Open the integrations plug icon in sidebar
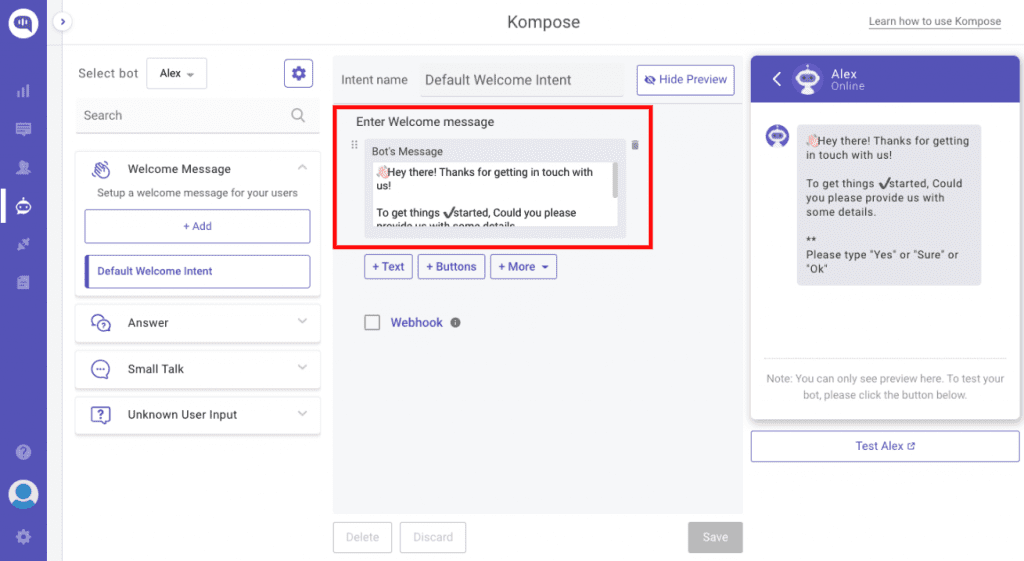1024x561 pixels. pyautogui.click(x=23, y=244)
